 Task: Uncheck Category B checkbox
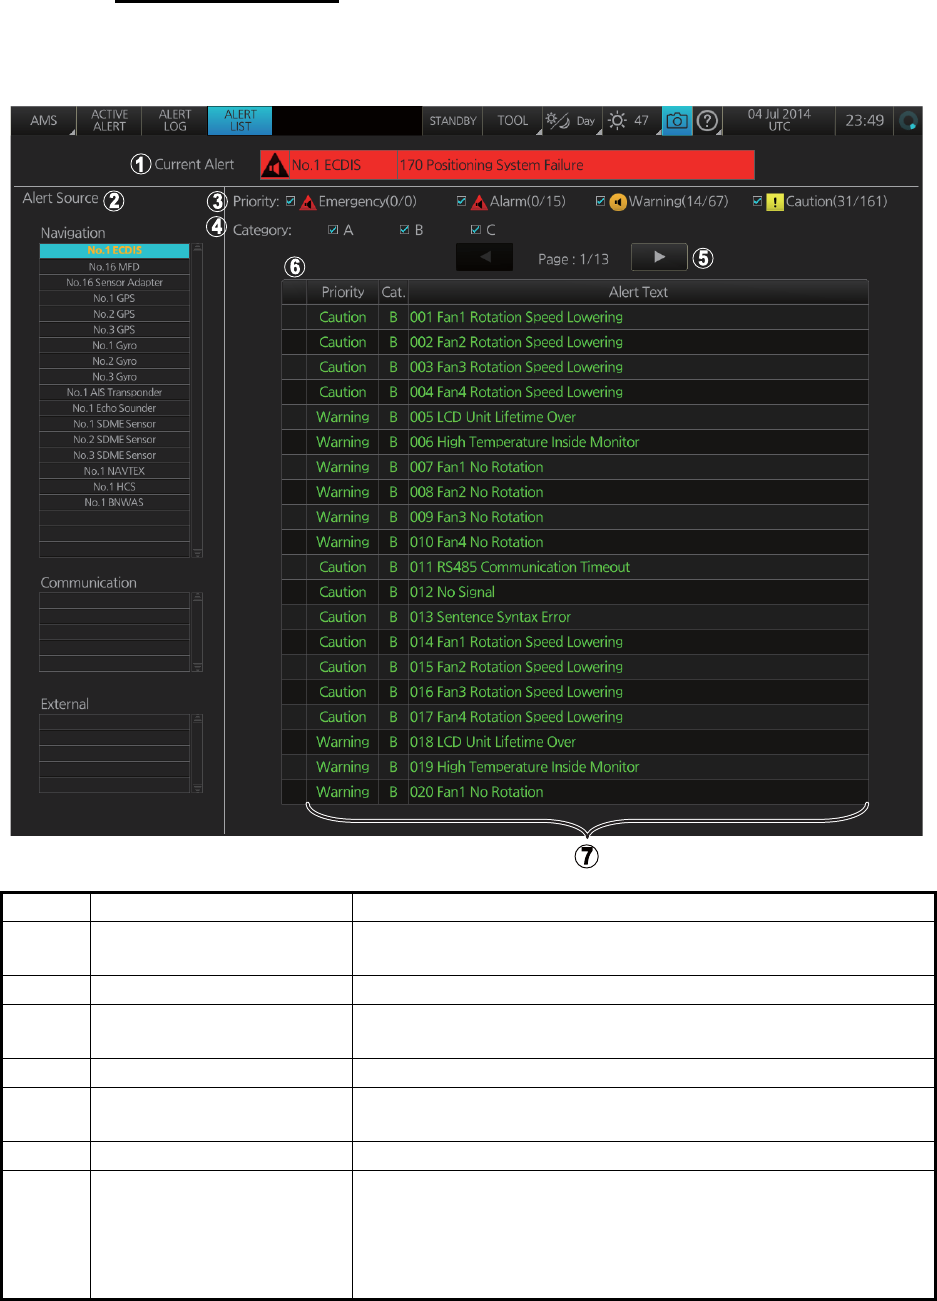[x=404, y=230]
